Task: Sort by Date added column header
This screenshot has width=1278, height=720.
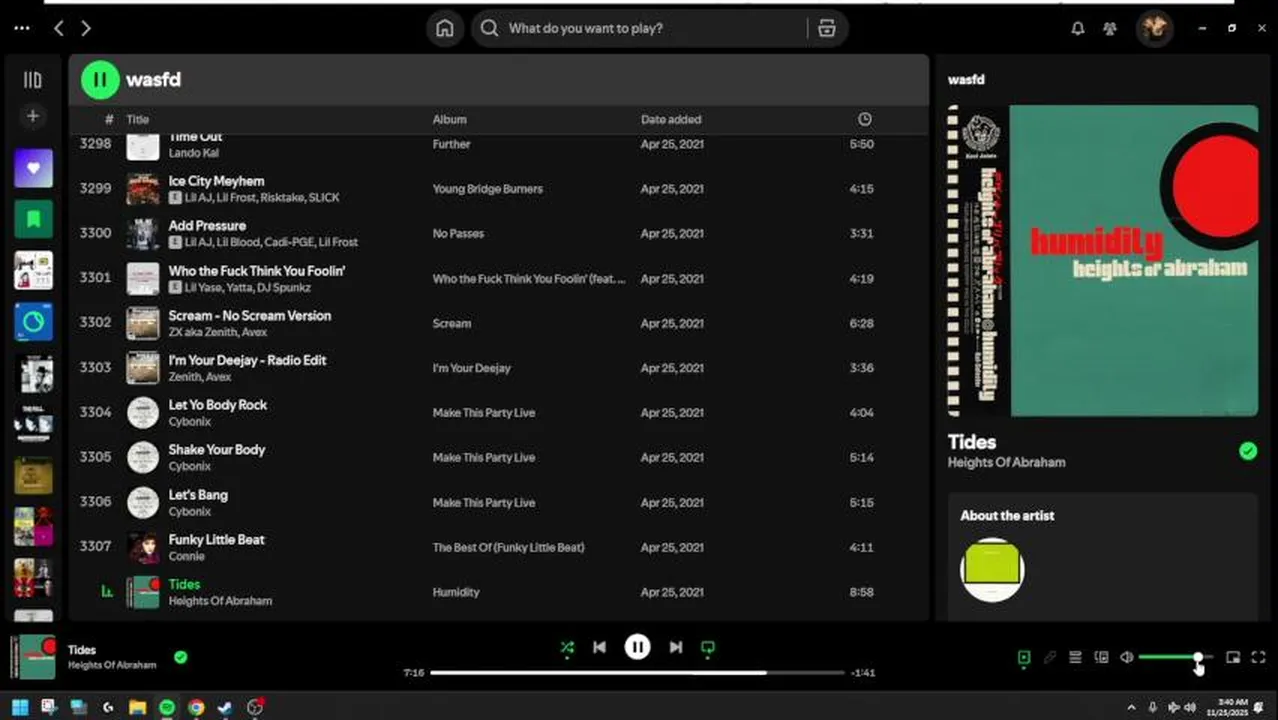Action: coord(671,119)
